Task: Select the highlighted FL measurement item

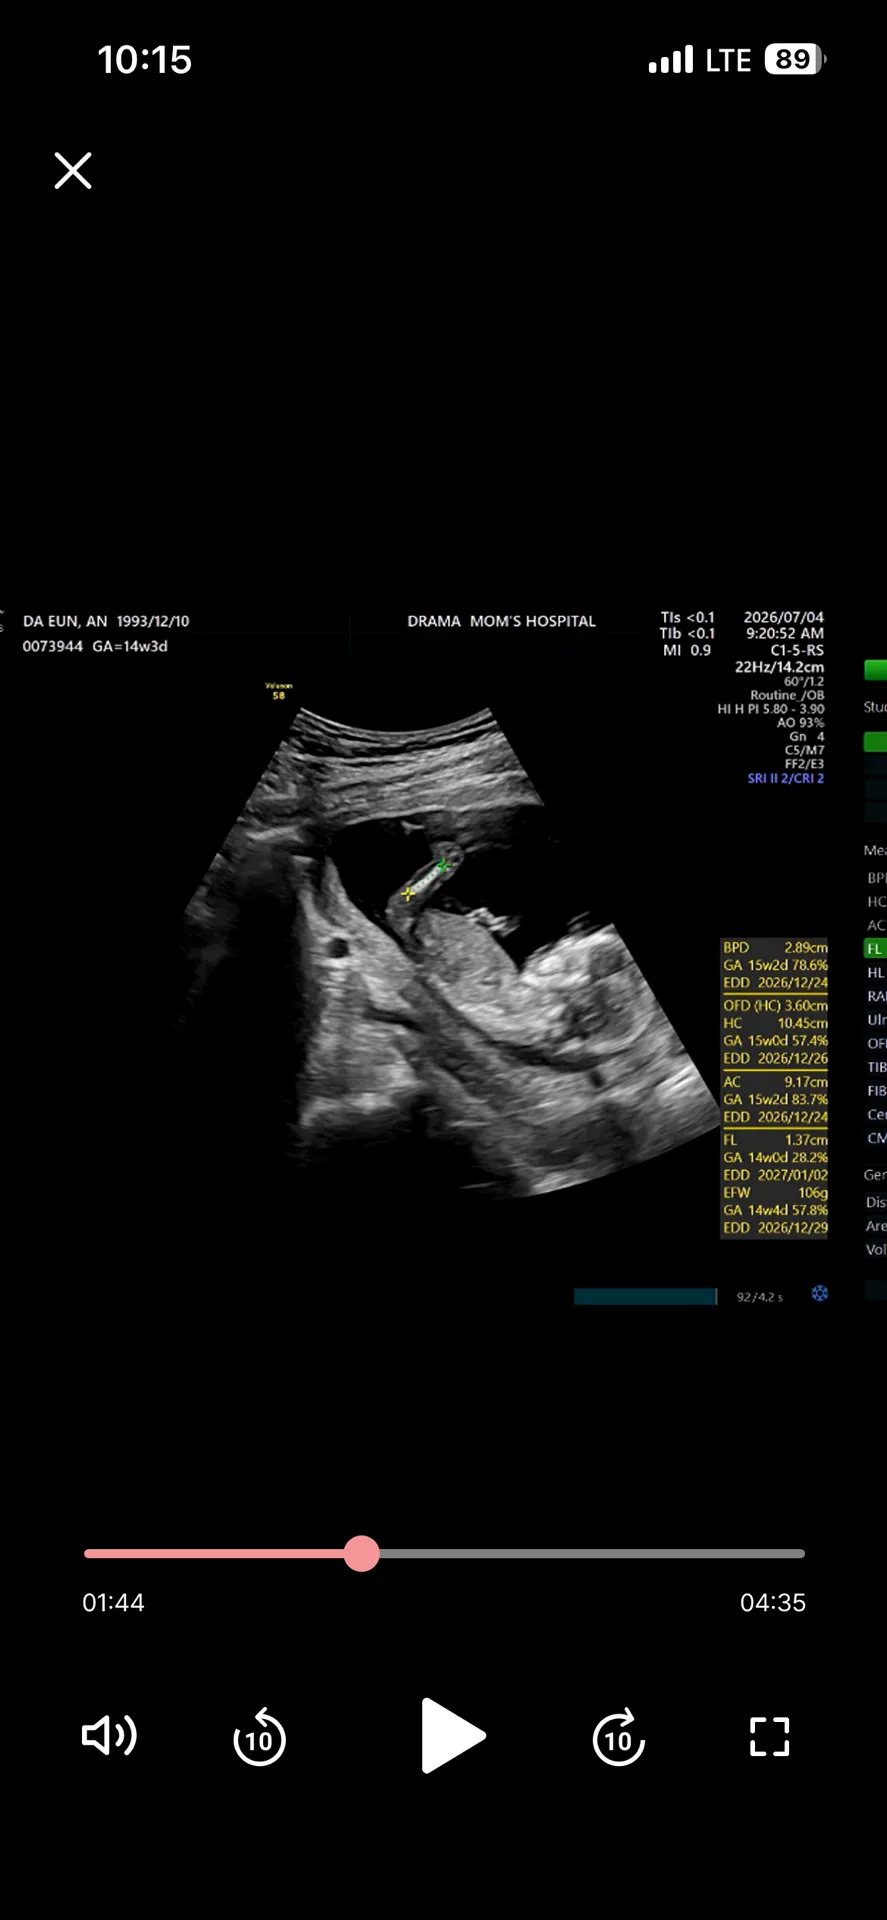Action: coord(875,949)
